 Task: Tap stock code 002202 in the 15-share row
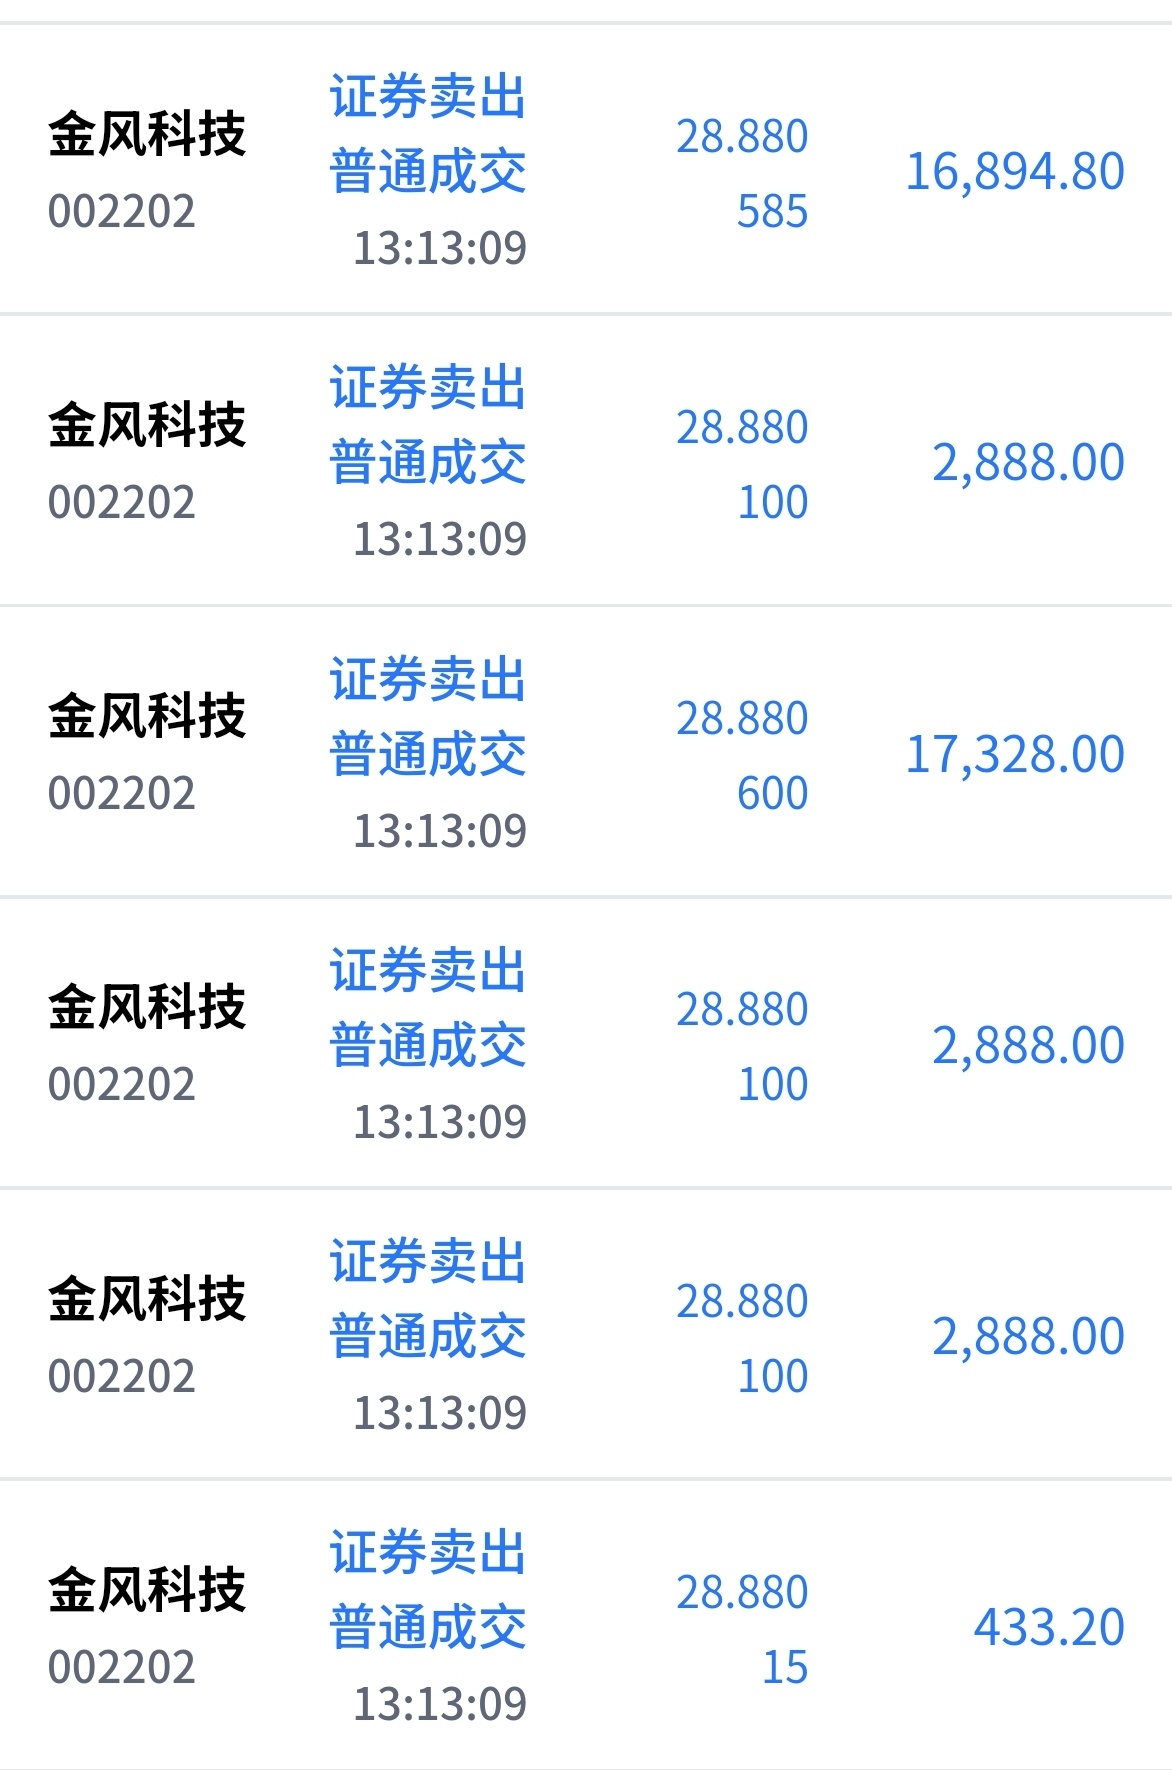[121, 1667]
